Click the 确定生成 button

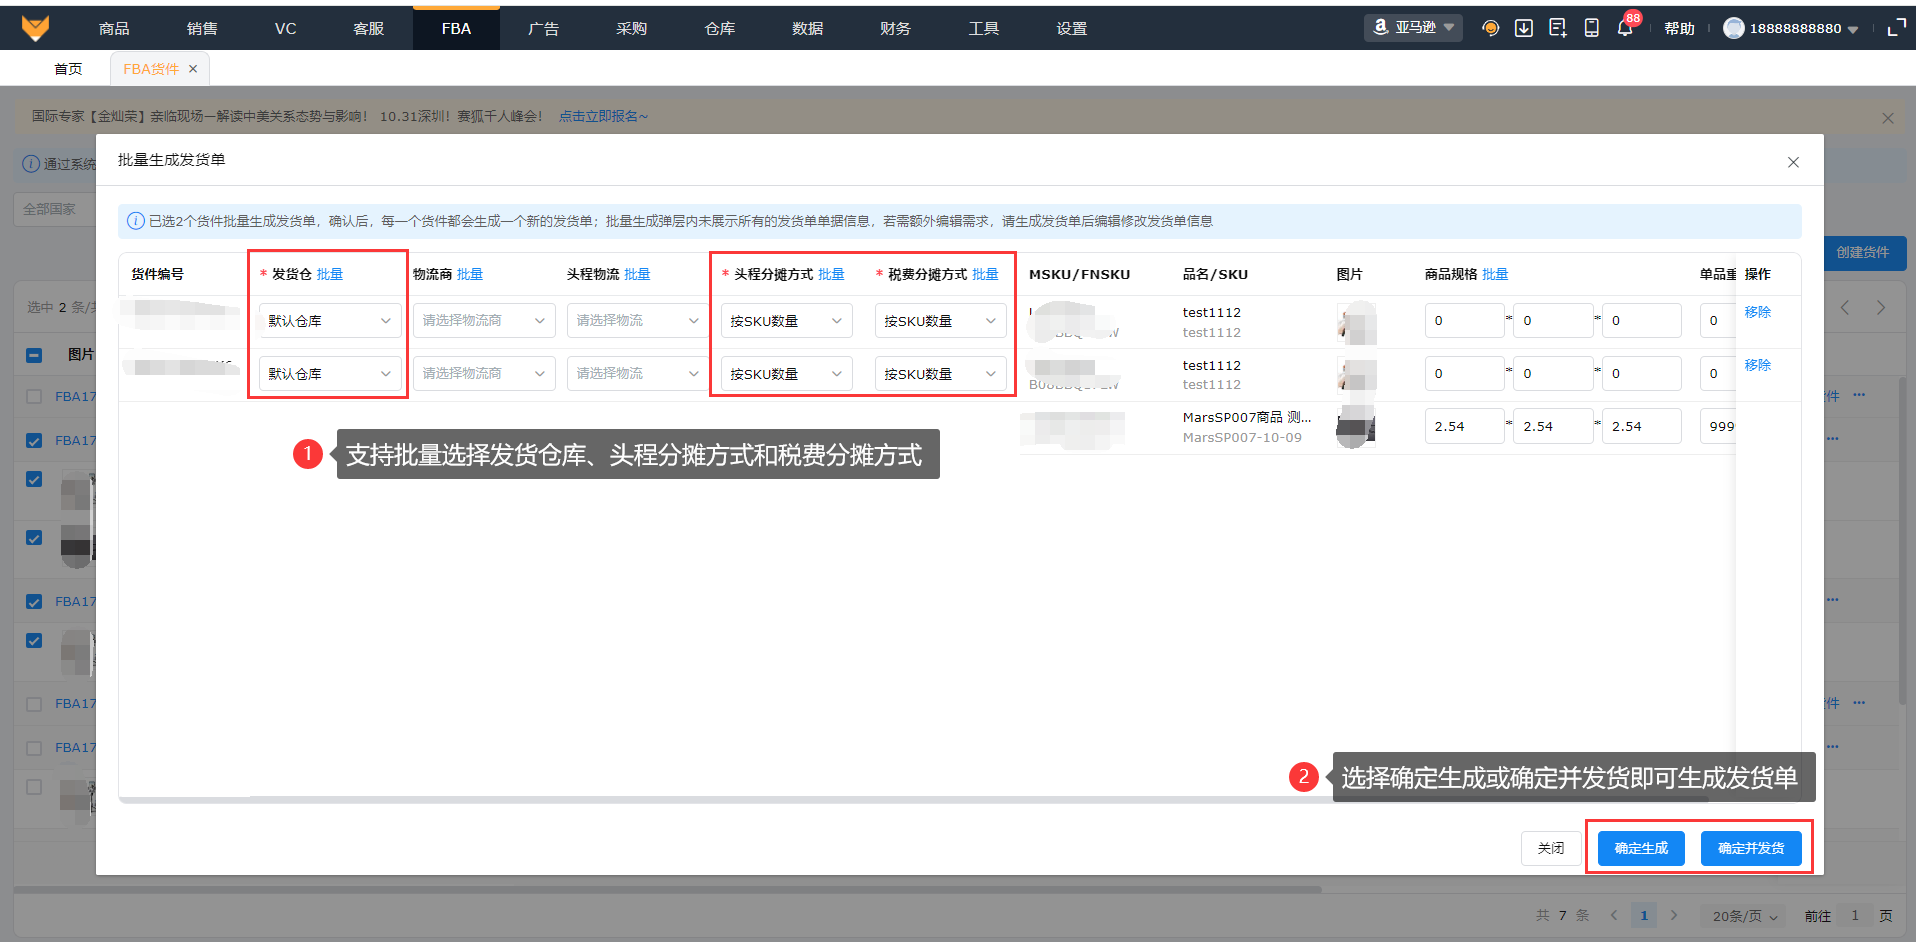1641,848
